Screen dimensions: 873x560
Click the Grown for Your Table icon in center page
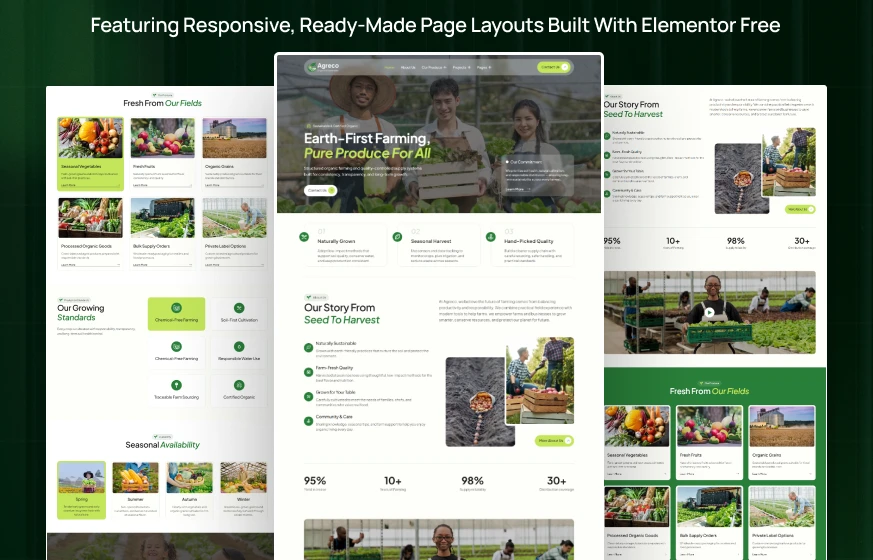pyautogui.click(x=308, y=396)
